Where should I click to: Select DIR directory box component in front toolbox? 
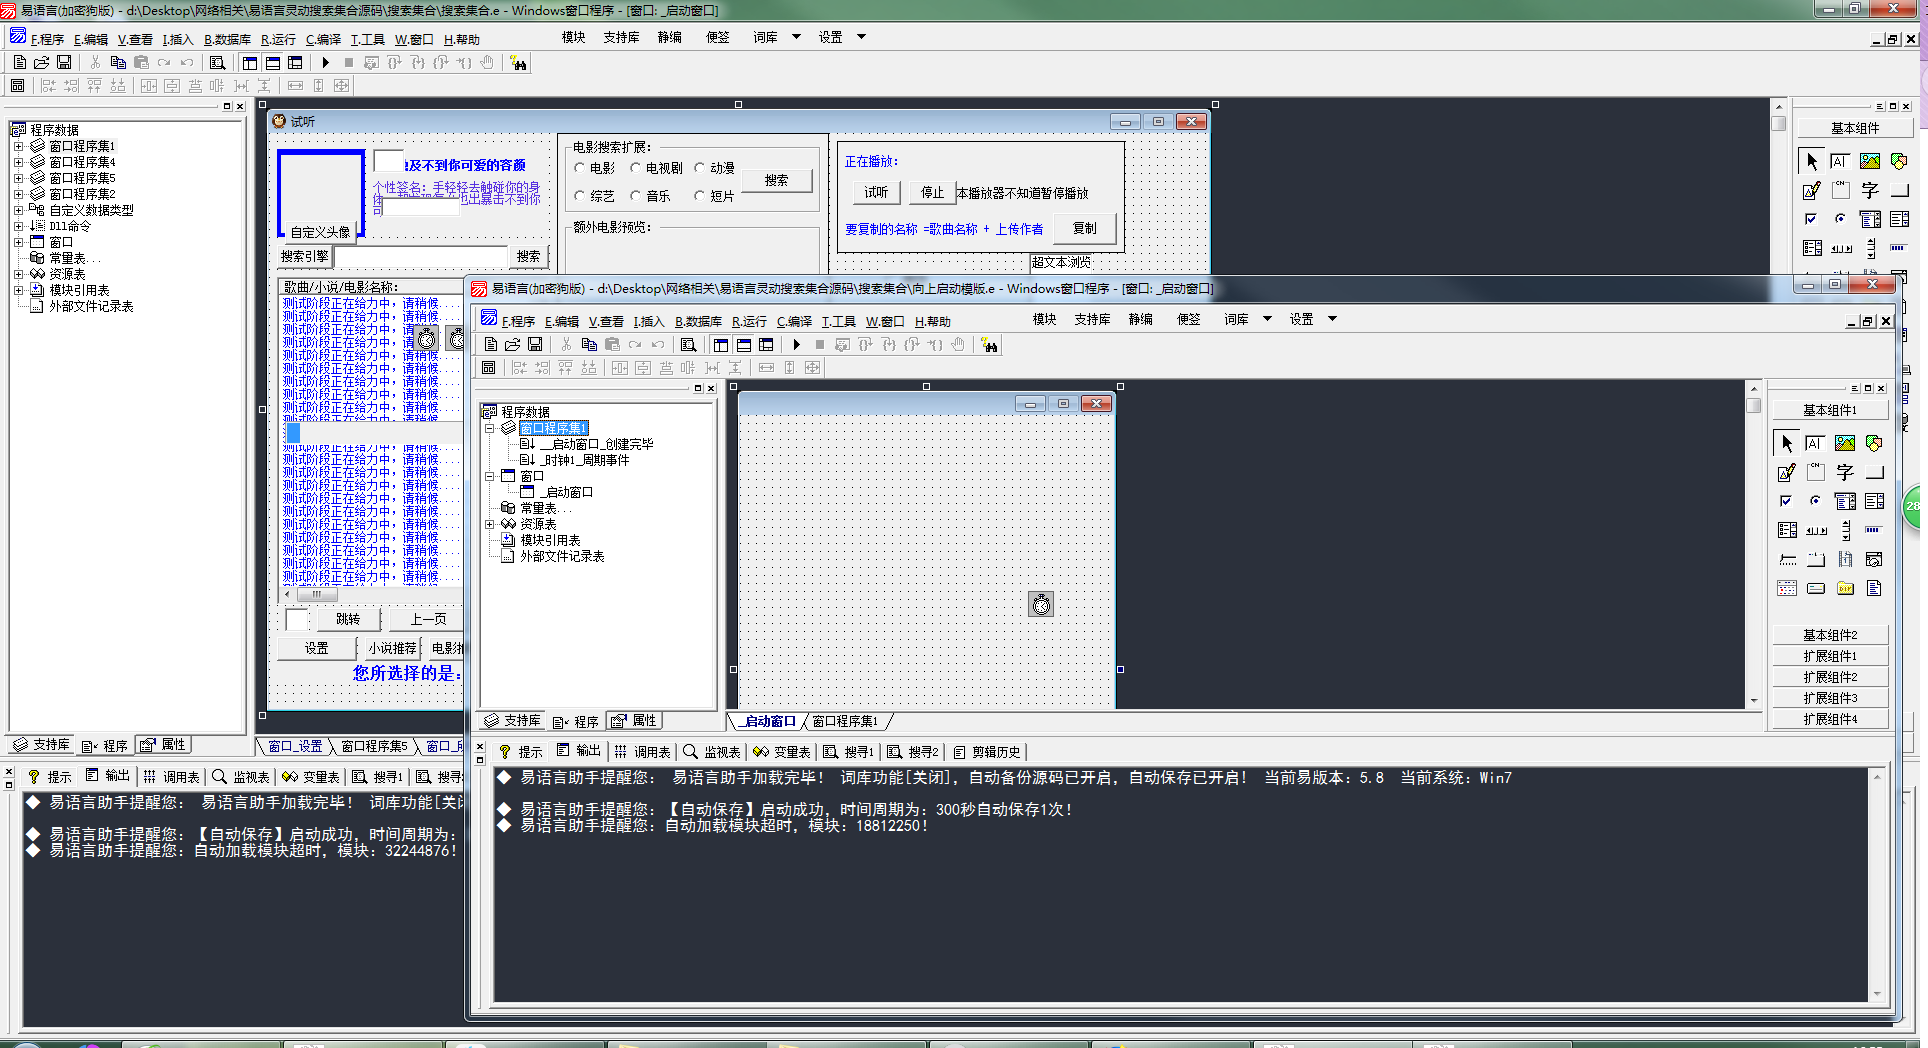(1845, 588)
